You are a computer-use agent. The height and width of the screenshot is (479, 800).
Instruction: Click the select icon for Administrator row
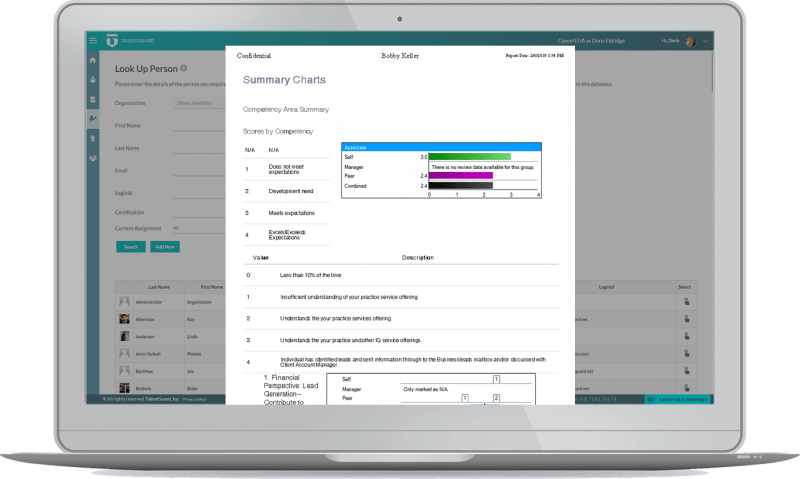click(686, 301)
